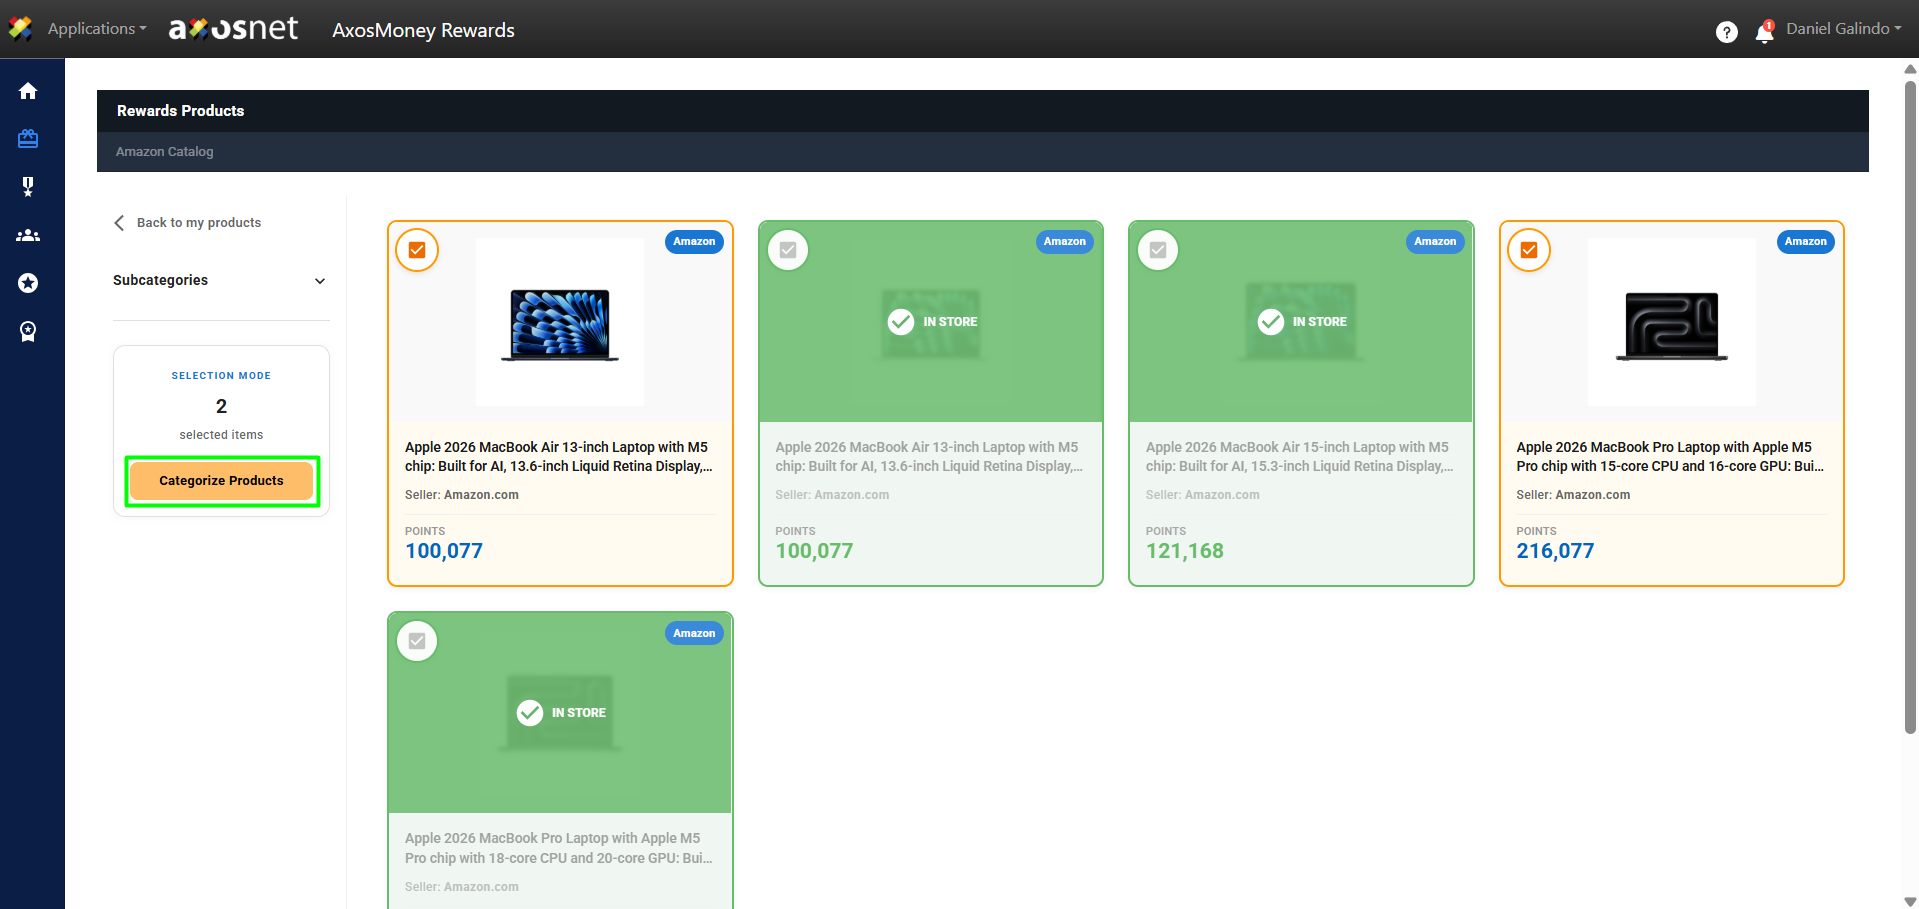Open the people group sidebar icon
Image resolution: width=1919 pixels, height=909 pixels.
pos(28,236)
